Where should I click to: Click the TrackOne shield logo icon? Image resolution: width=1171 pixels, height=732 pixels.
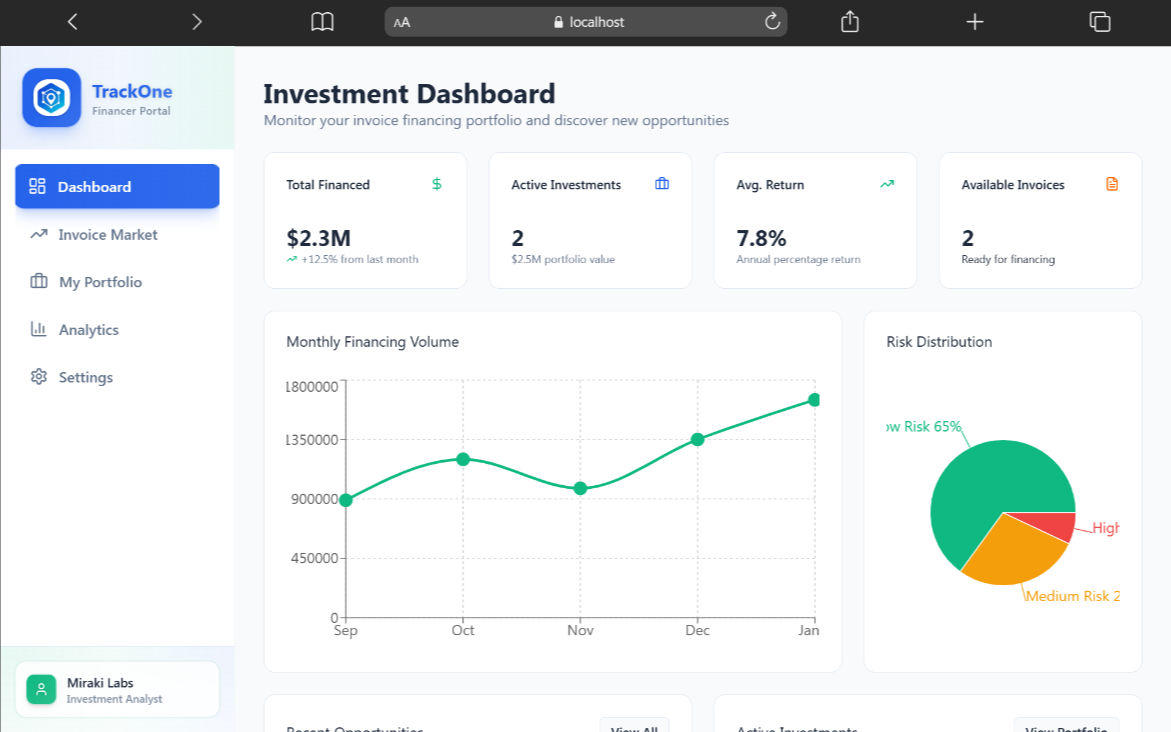(51, 98)
